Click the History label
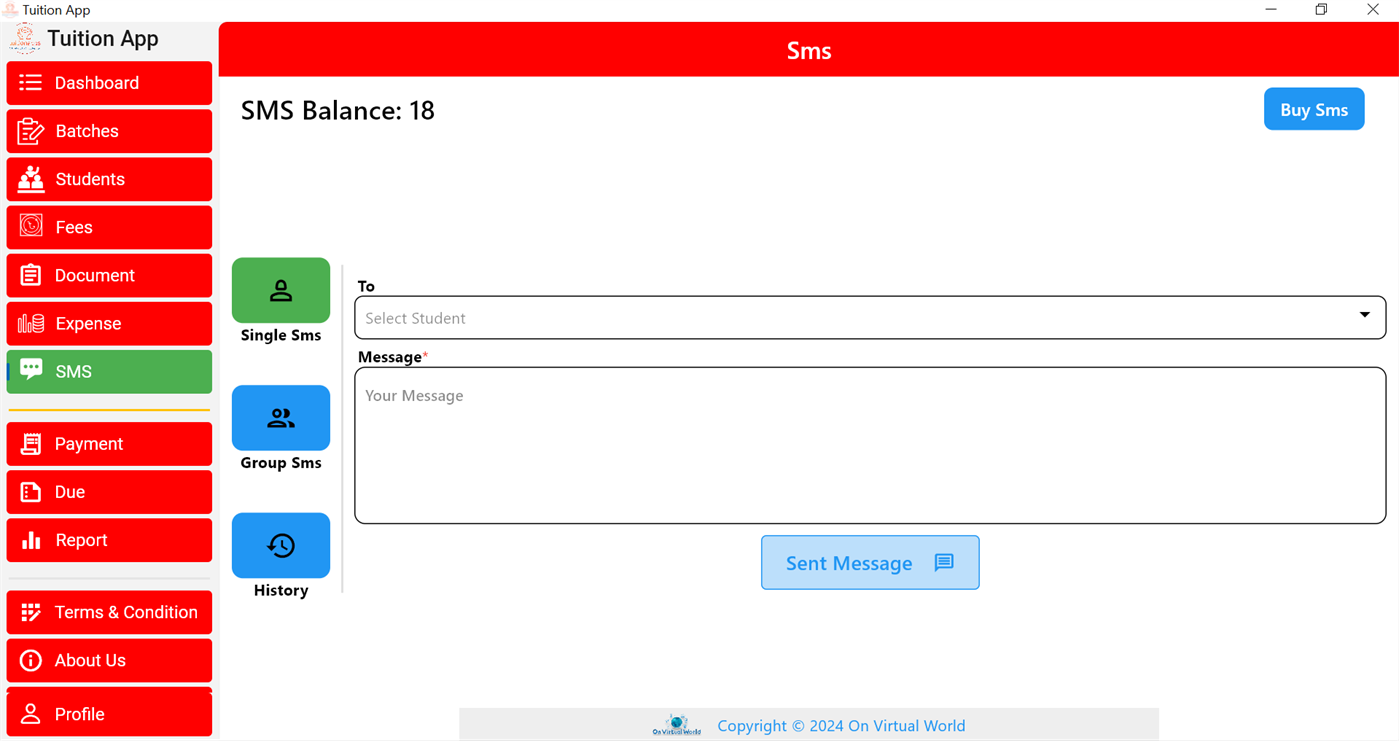This screenshot has height=741, width=1399. [281, 590]
